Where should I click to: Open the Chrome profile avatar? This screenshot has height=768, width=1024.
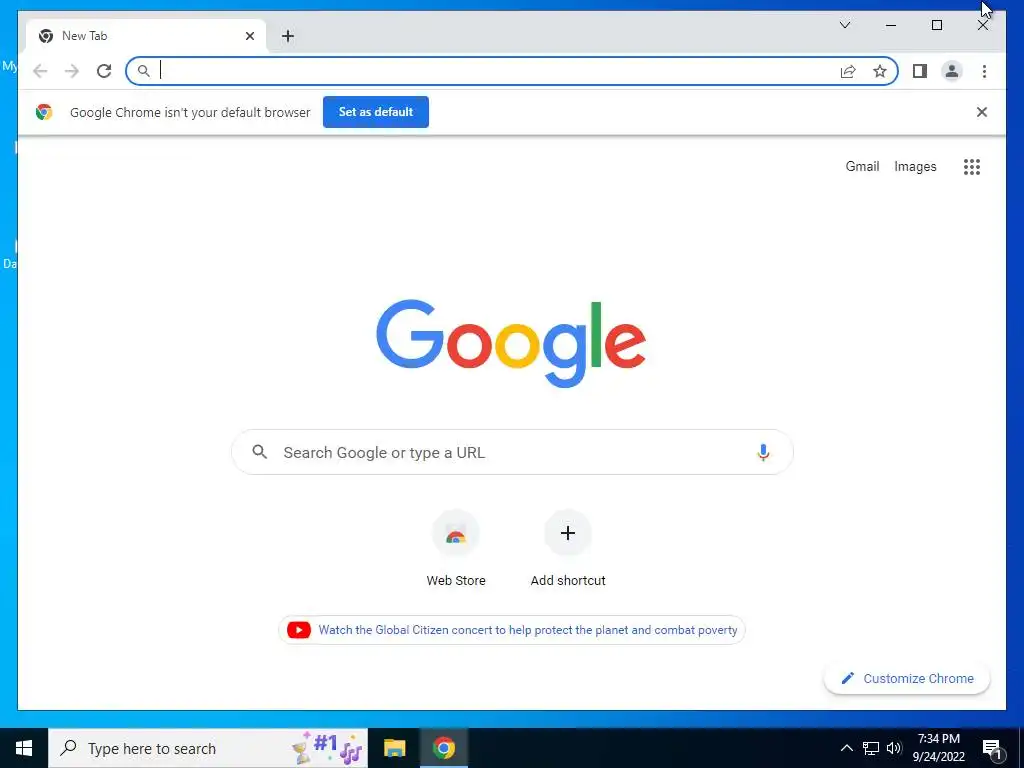[952, 71]
